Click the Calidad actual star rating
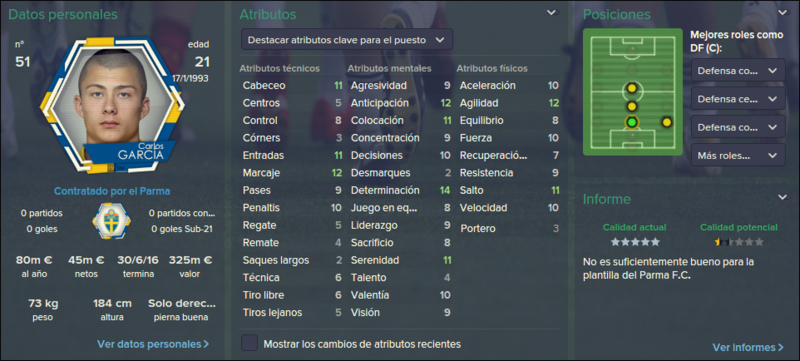This screenshot has width=800, height=361. point(635,242)
